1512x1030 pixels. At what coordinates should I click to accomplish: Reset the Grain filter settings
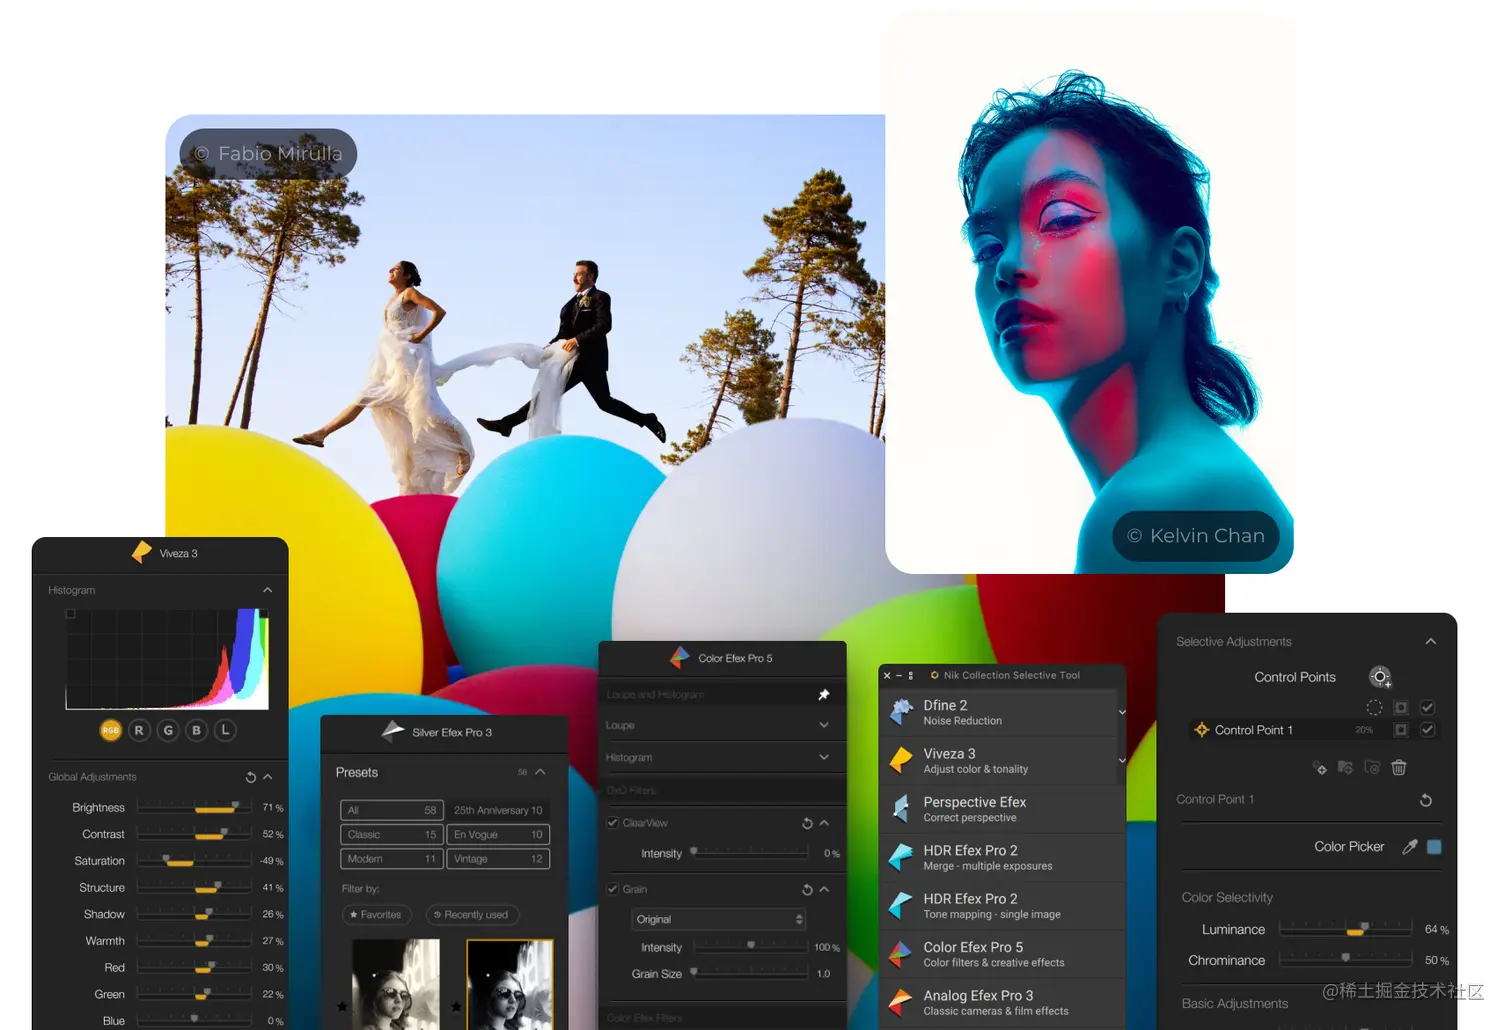coord(807,889)
